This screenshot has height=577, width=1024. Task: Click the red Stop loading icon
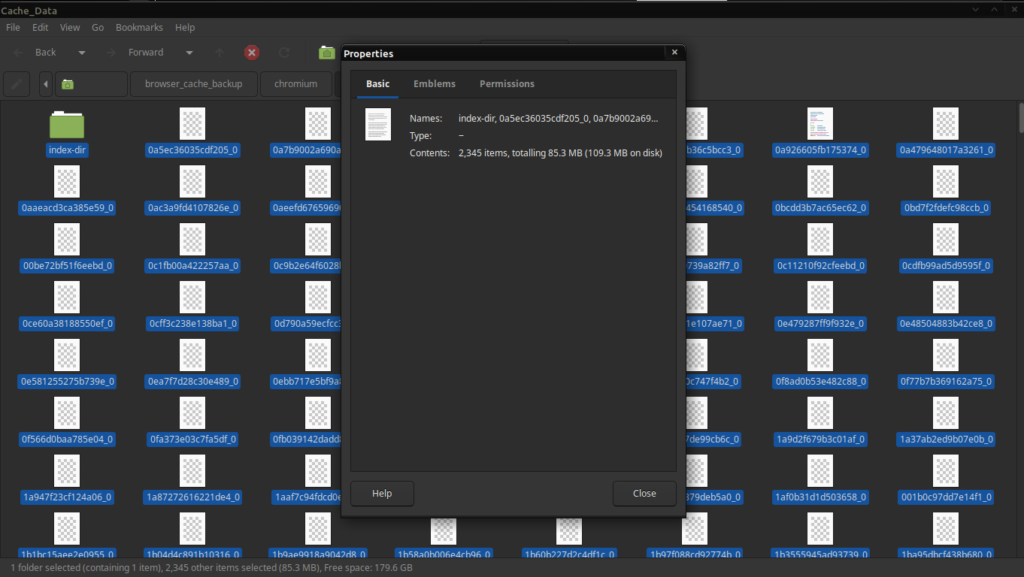(252, 52)
